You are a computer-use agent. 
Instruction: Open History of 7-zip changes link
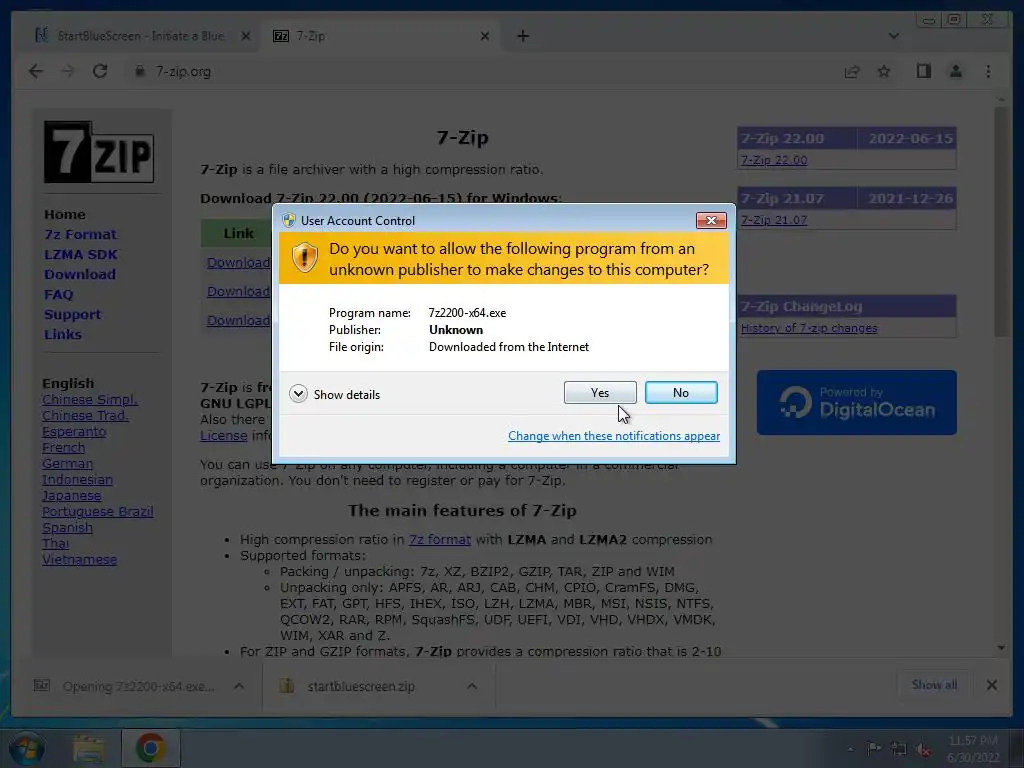coord(809,328)
